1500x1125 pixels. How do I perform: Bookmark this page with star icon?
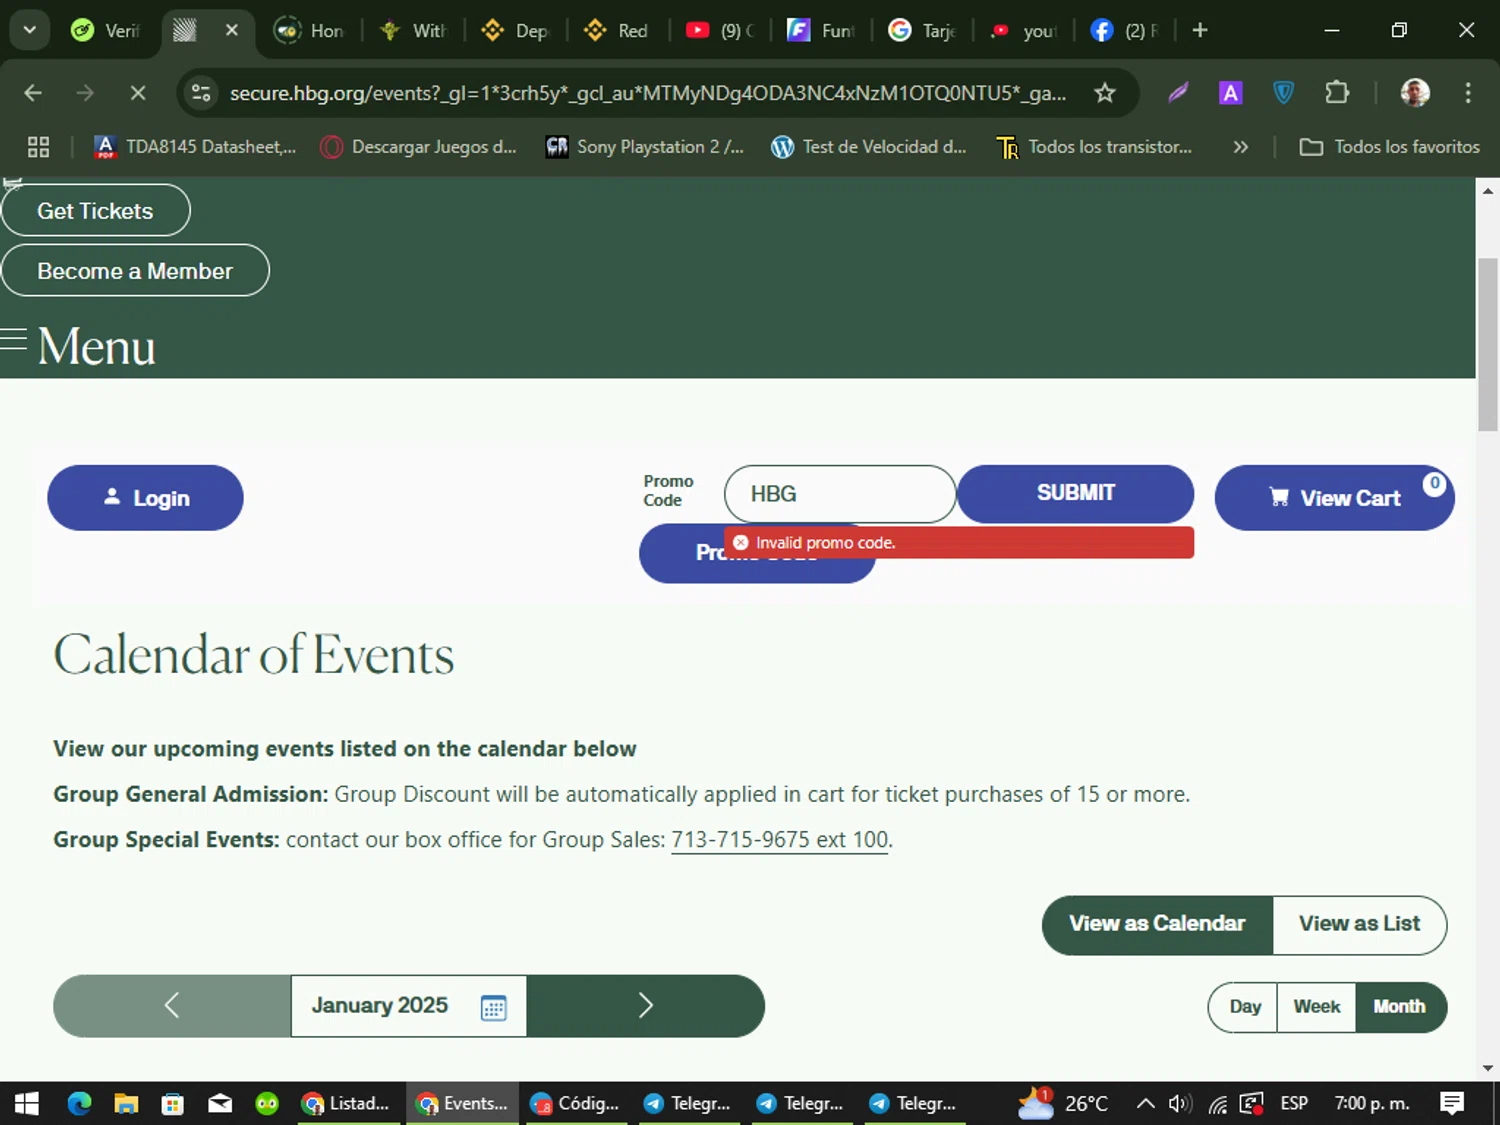click(1104, 93)
